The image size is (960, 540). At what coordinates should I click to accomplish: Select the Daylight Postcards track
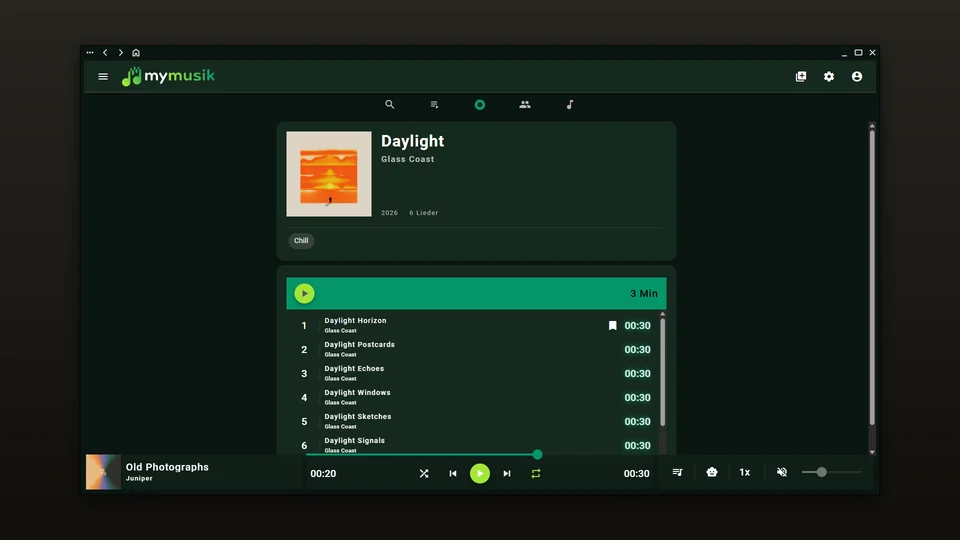click(x=475, y=350)
